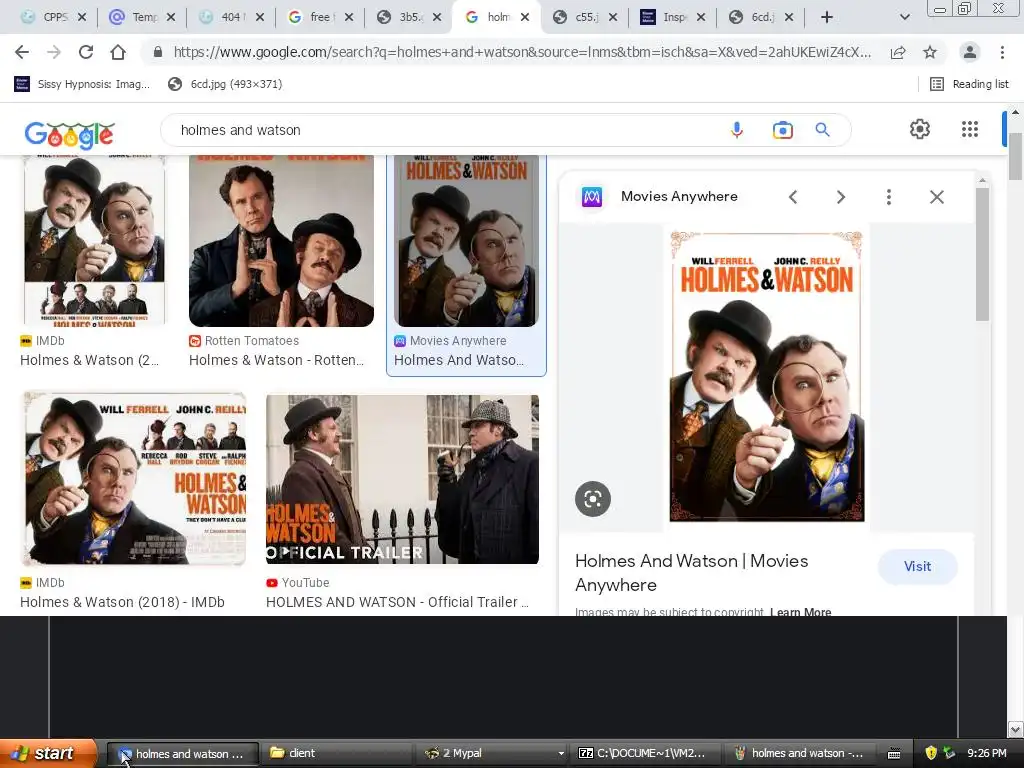Click the Google holiday logo

point(69,135)
